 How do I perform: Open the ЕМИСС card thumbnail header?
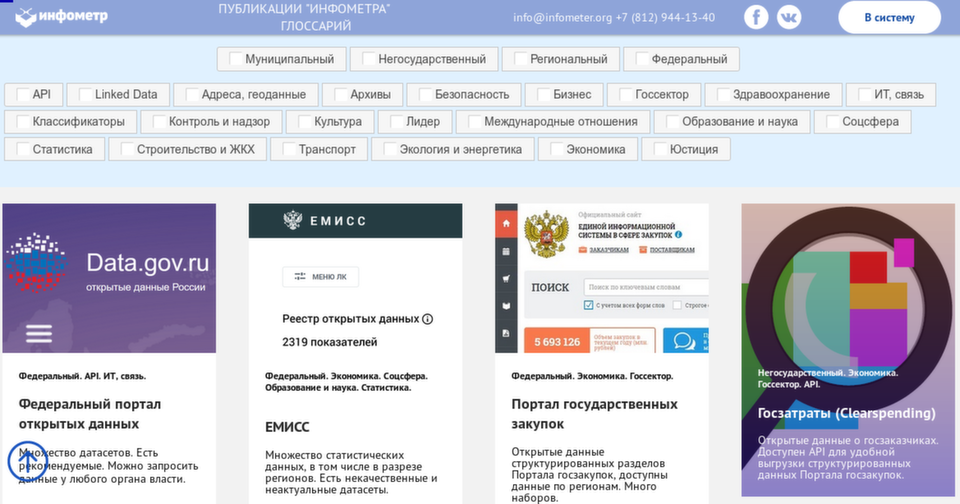[355, 220]
